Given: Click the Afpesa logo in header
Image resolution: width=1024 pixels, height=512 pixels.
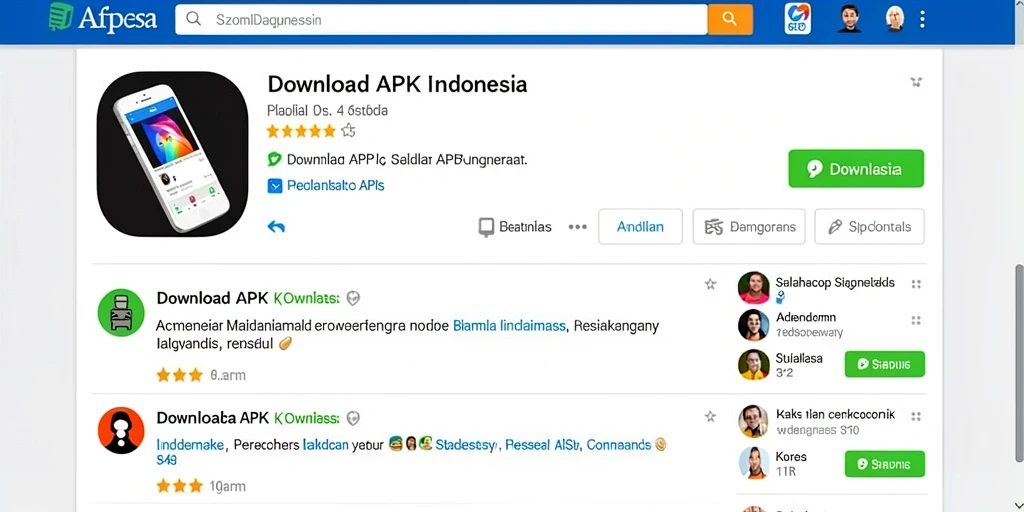Looking at the screenshot, I should tap(103, 18).
